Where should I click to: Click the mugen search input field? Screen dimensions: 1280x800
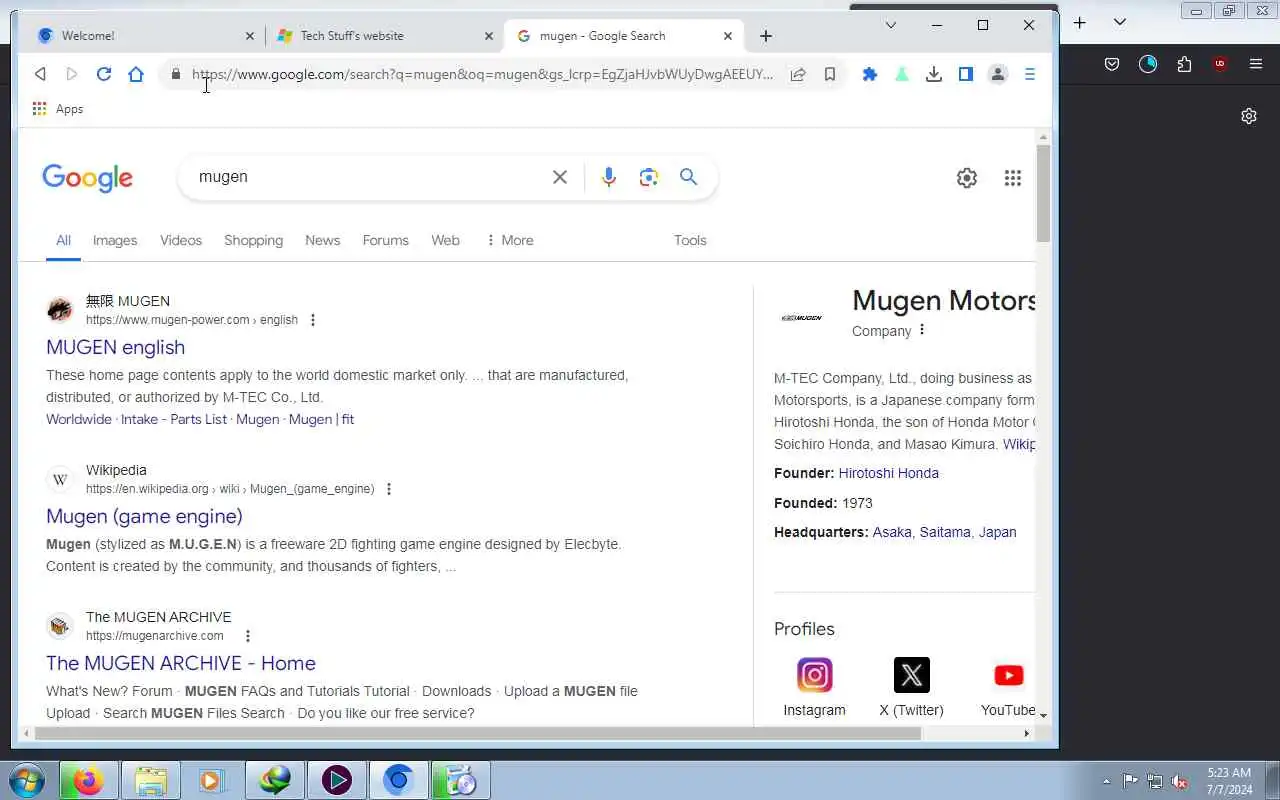(x=370, y=177)
